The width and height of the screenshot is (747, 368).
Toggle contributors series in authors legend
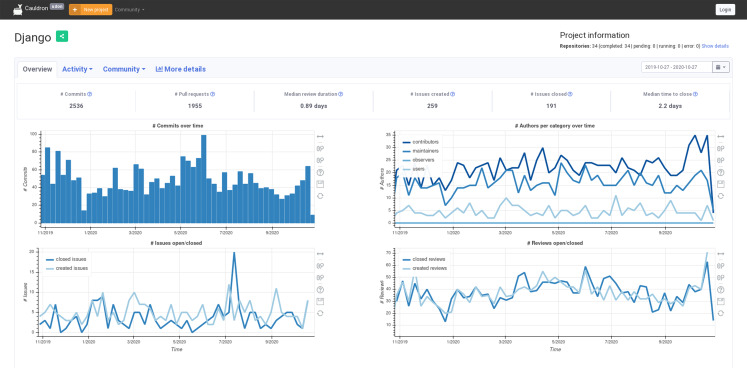click(421, 142)
